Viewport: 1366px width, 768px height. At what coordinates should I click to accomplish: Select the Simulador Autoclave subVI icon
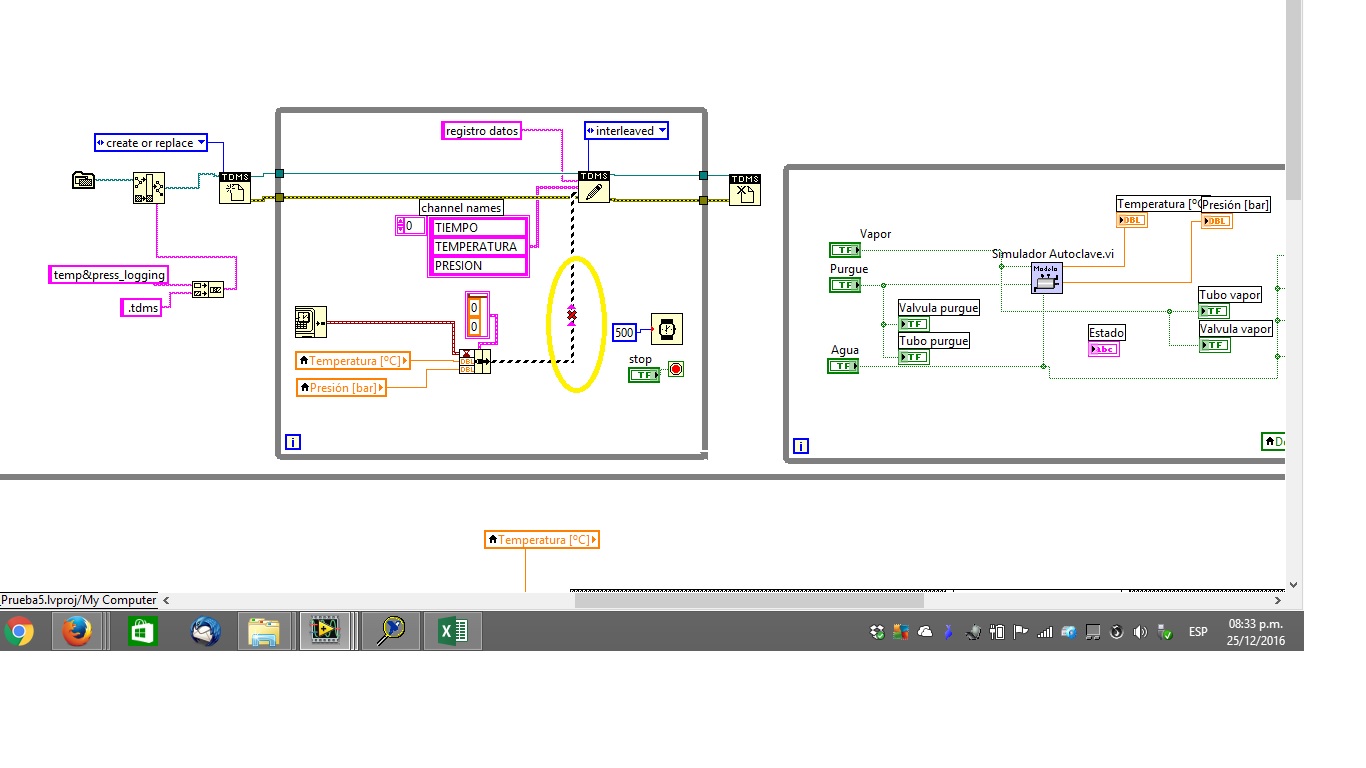[x=1047, y=278]
